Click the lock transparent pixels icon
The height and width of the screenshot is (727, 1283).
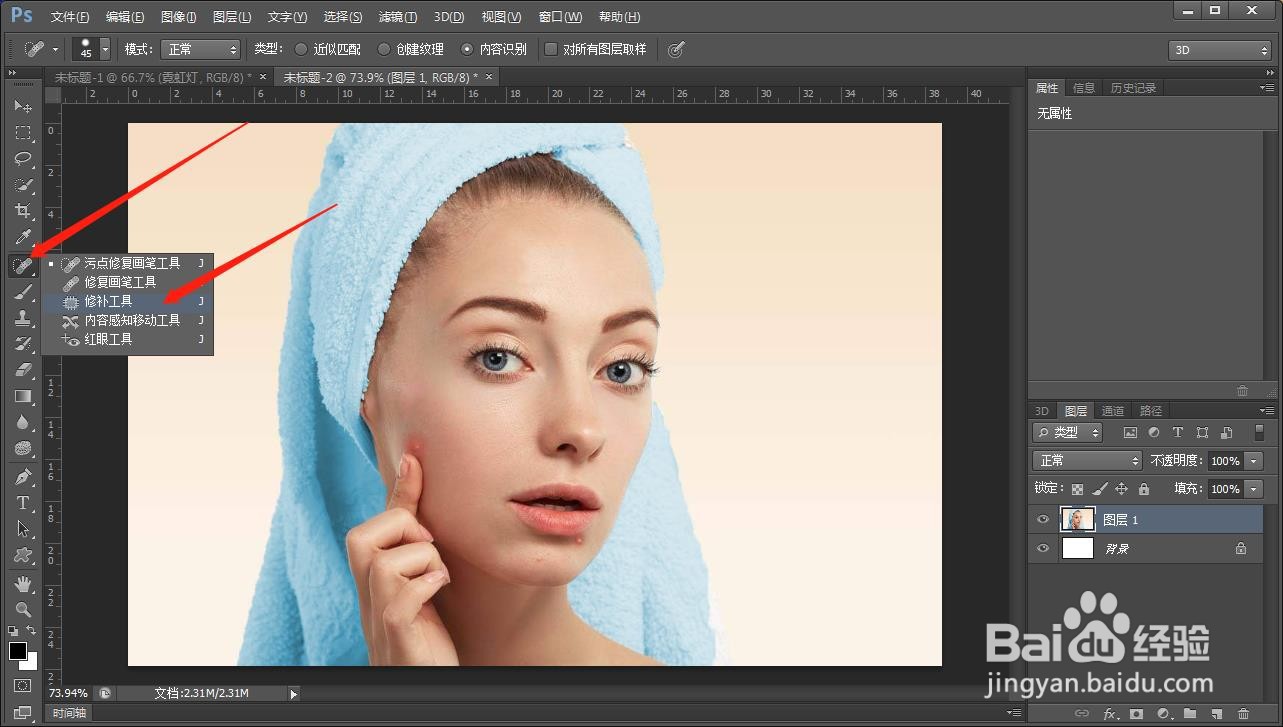point(1077,489)
